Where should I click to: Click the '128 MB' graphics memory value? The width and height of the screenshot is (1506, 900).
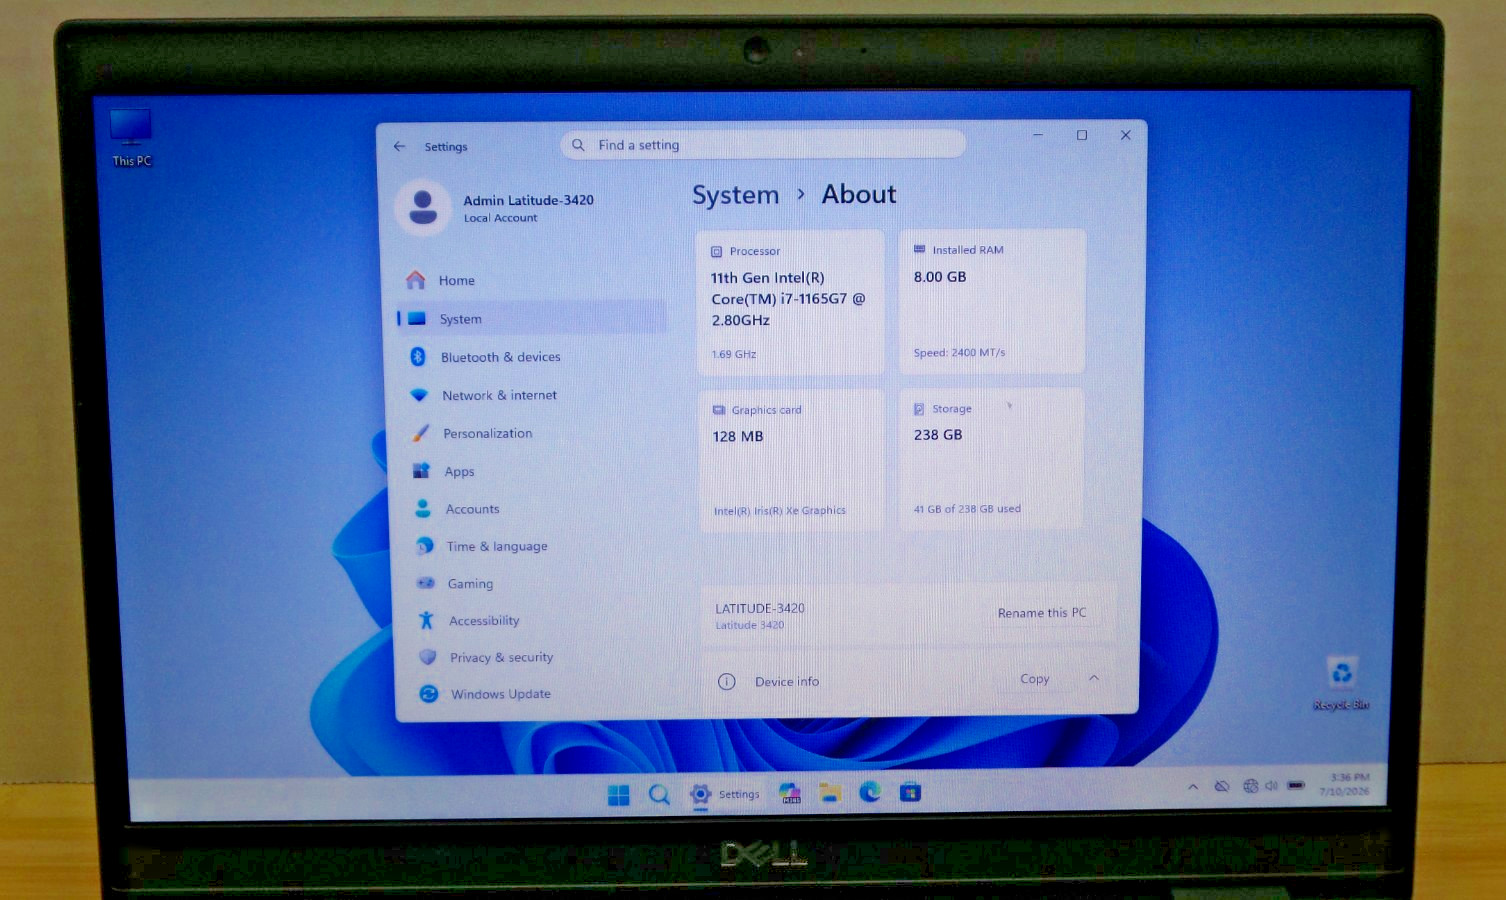tap(738, 437)
